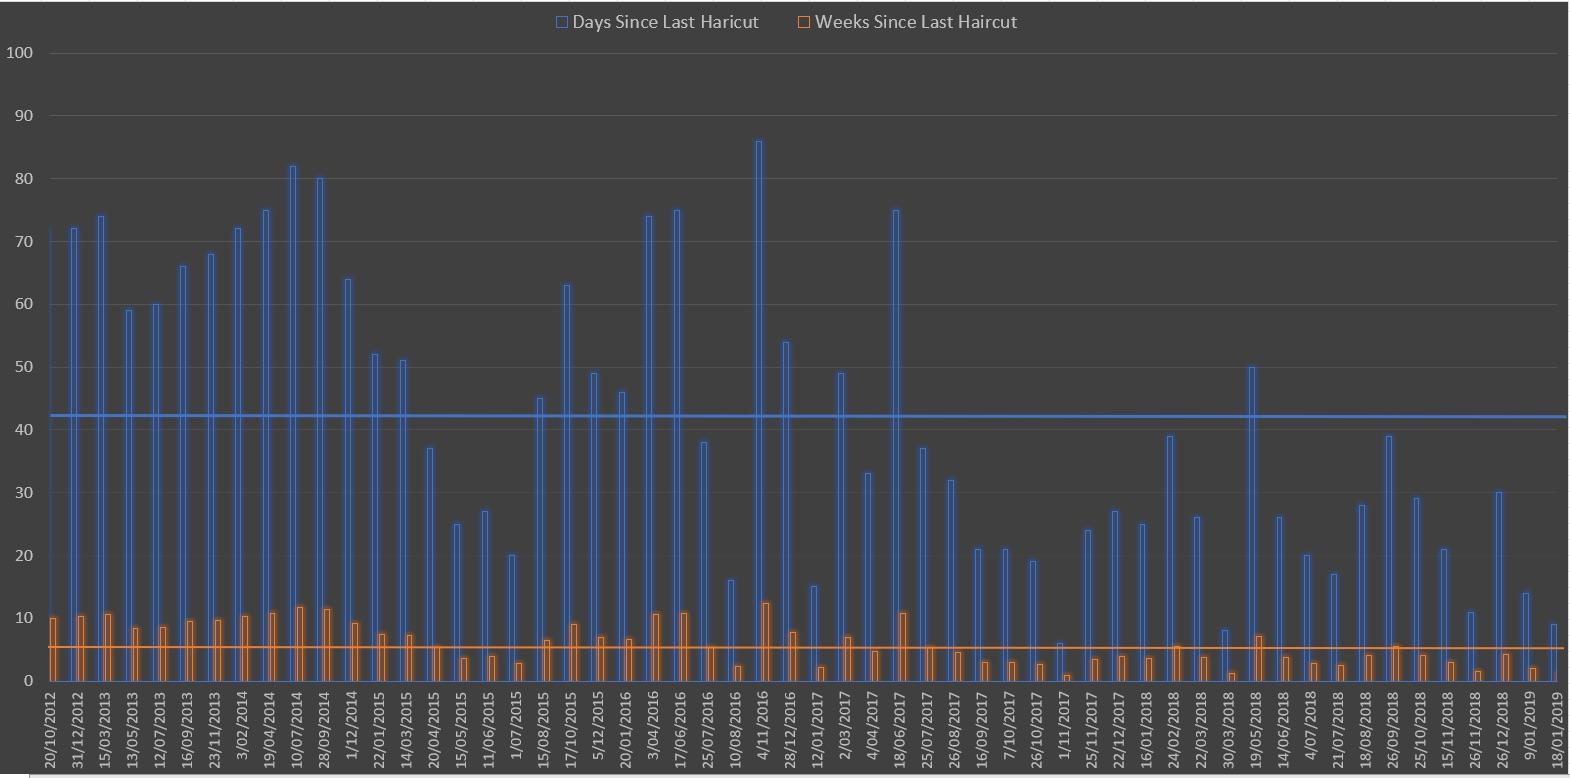Select the 'Days Since Last Haricut' legend label
1570x778 pixels.
(665, 22)
